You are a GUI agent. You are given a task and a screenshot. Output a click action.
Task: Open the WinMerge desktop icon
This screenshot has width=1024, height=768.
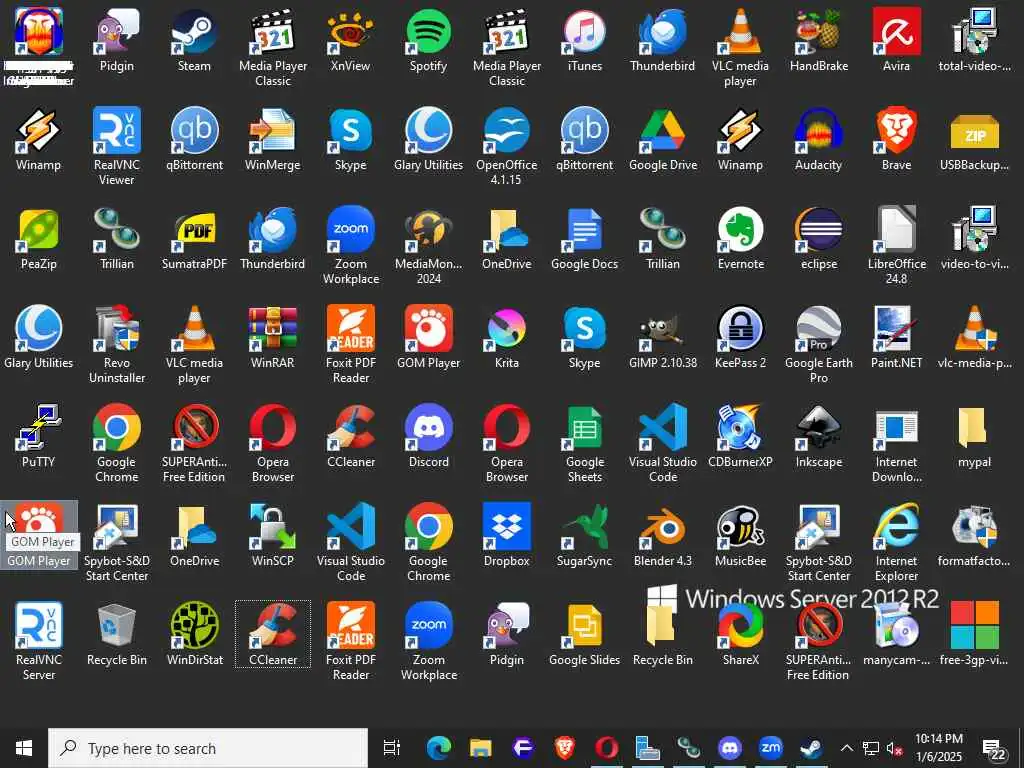[272, 140]
